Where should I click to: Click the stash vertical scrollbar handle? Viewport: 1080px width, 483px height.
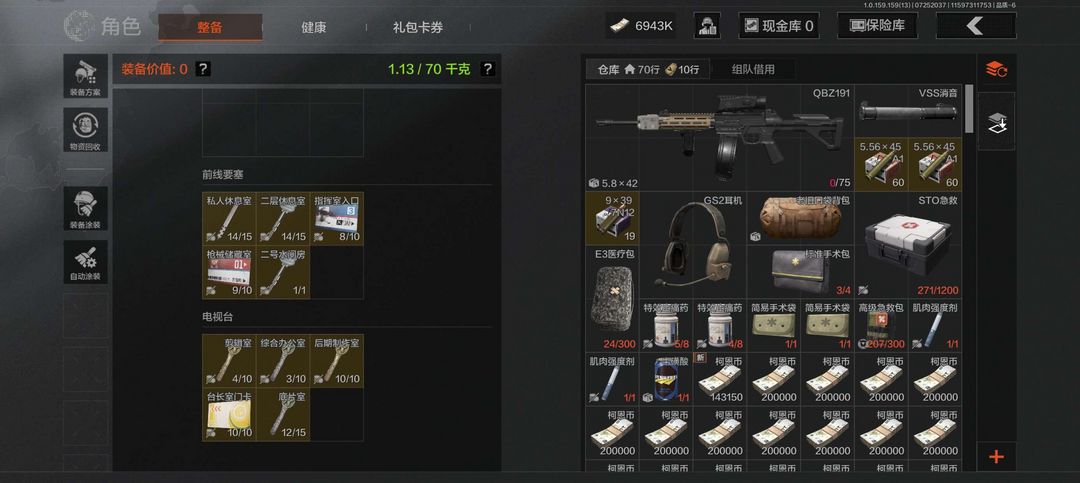tap(969, 109)
